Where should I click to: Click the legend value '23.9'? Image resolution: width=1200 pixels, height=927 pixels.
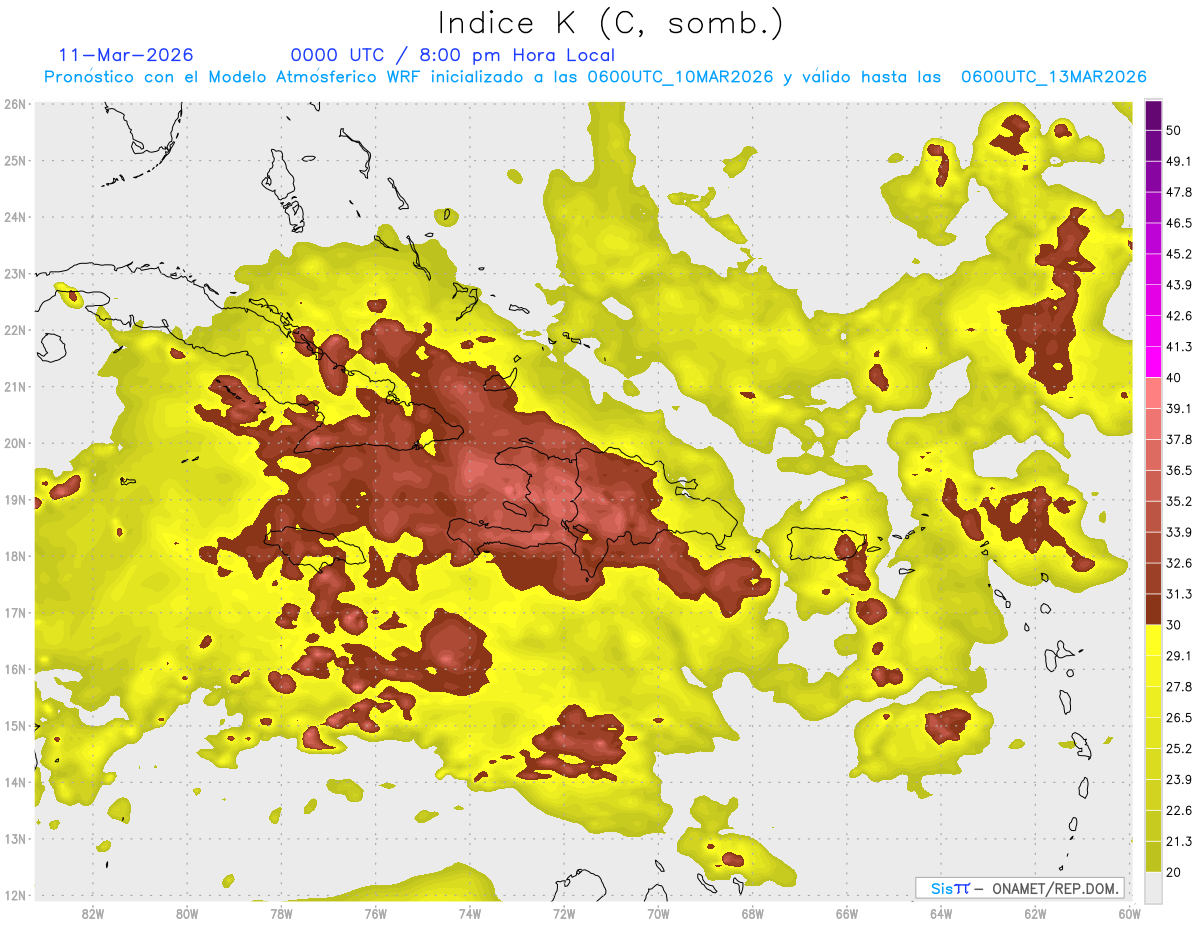tap(1178, 780)
